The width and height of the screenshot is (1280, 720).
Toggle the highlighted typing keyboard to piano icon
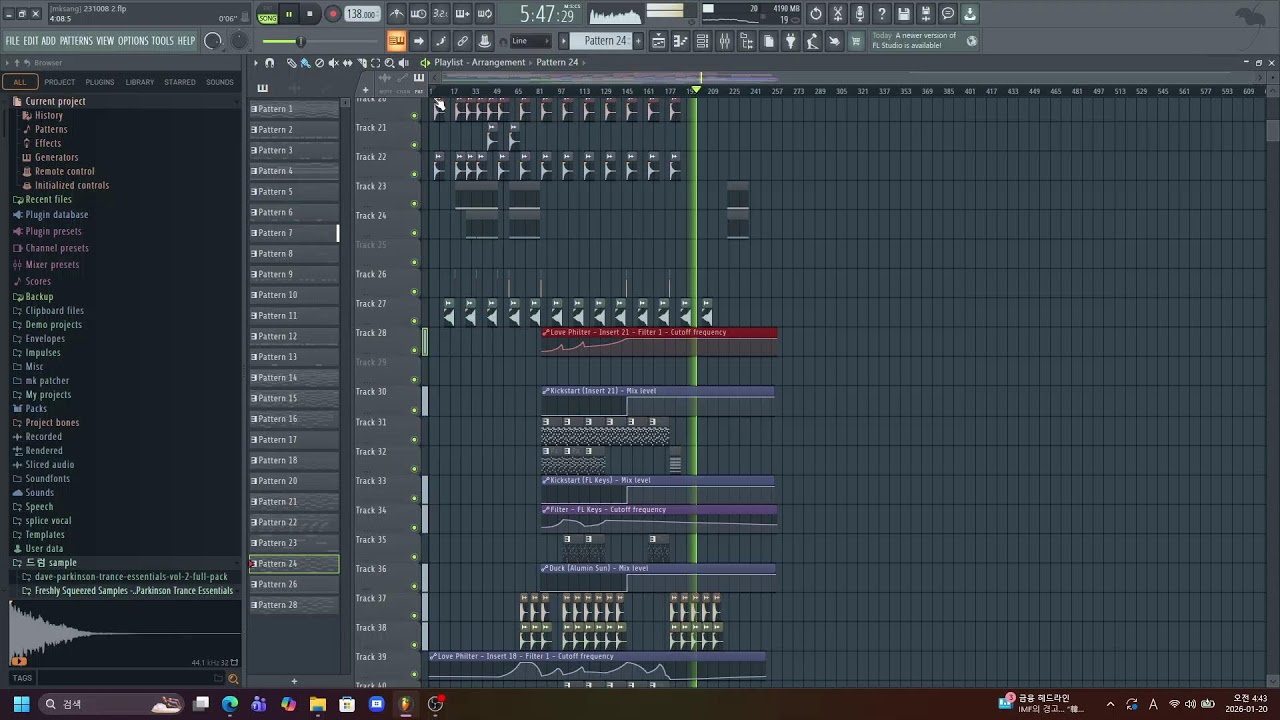click(397, 41)
